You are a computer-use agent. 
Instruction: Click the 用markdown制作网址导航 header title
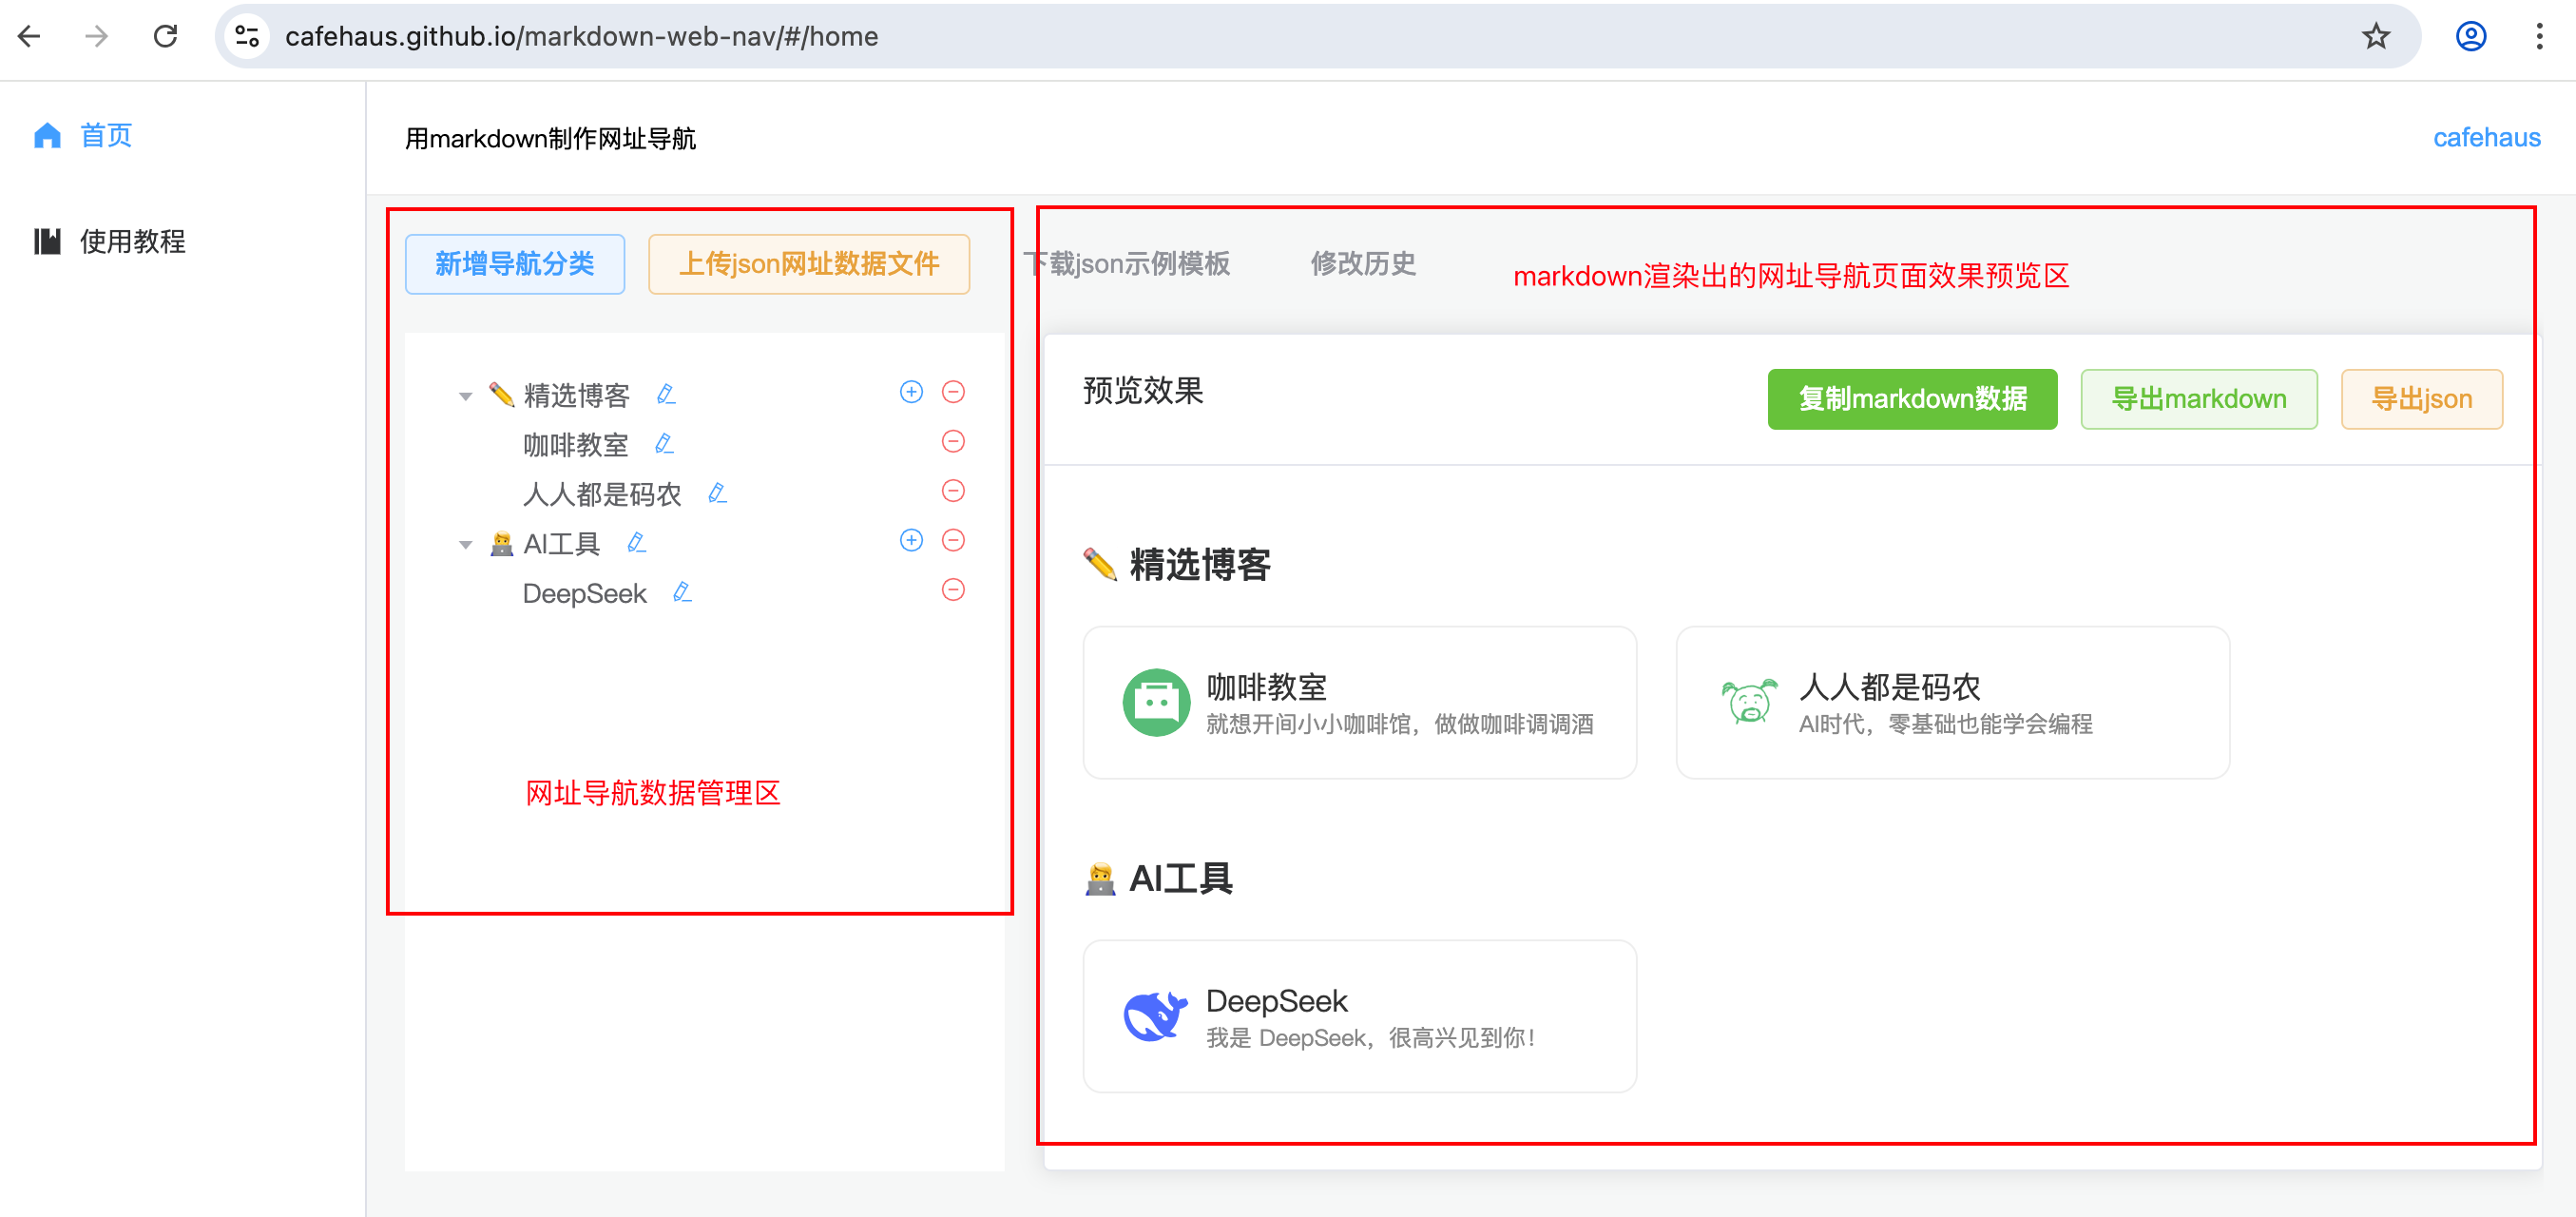click(x=550, y=138)
